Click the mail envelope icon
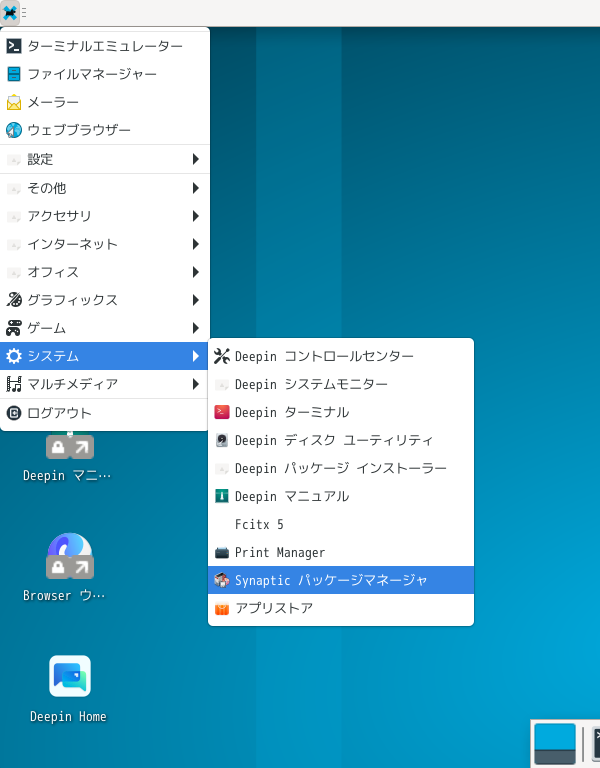600x768 pixels. click(14, 102)
